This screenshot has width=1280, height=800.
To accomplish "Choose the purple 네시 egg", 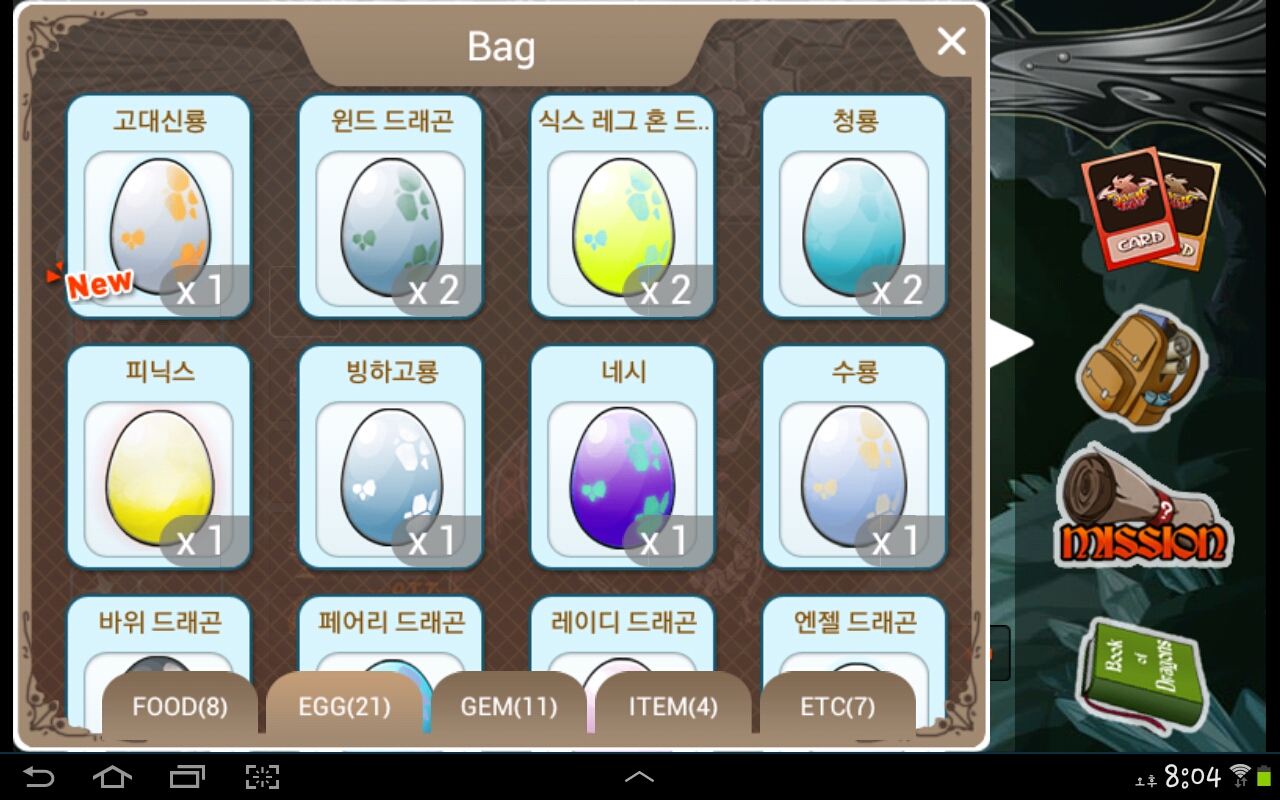I will (x=623, y=458).
